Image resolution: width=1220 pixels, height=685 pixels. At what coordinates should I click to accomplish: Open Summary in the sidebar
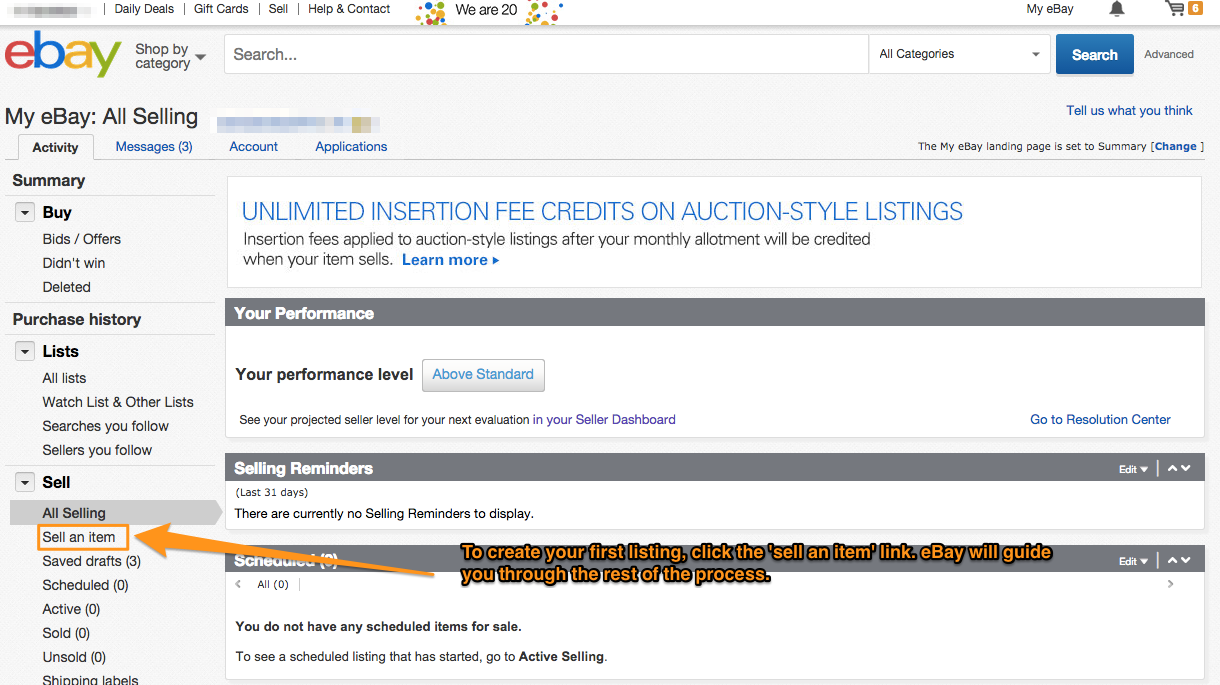point(49,181)
